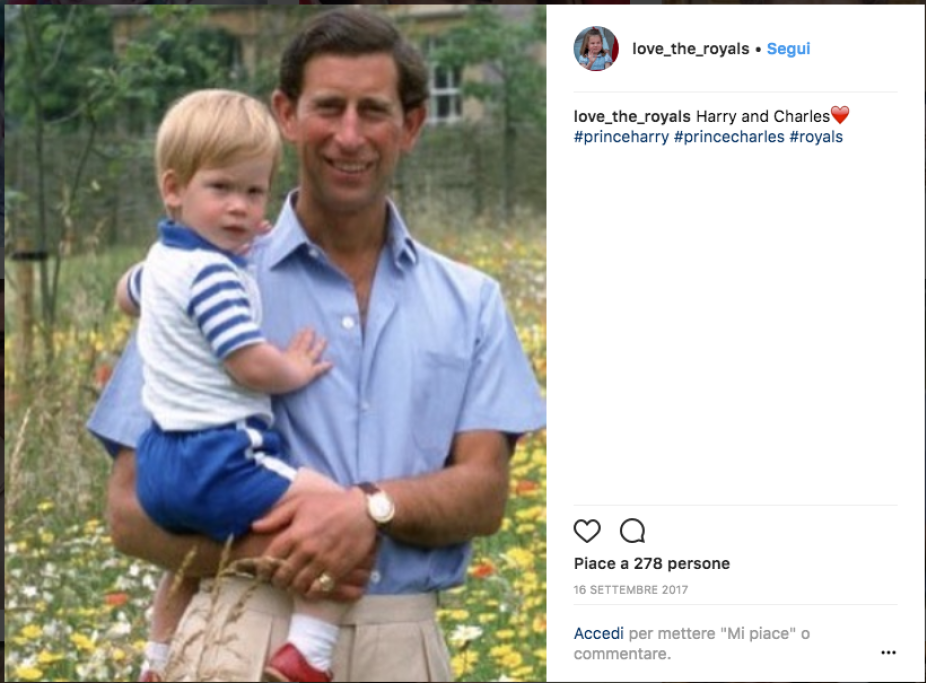Open comments via speech bubble icon
Image resolution: width=926 pixels, height=683 pixels.
(x=632, y=530)
